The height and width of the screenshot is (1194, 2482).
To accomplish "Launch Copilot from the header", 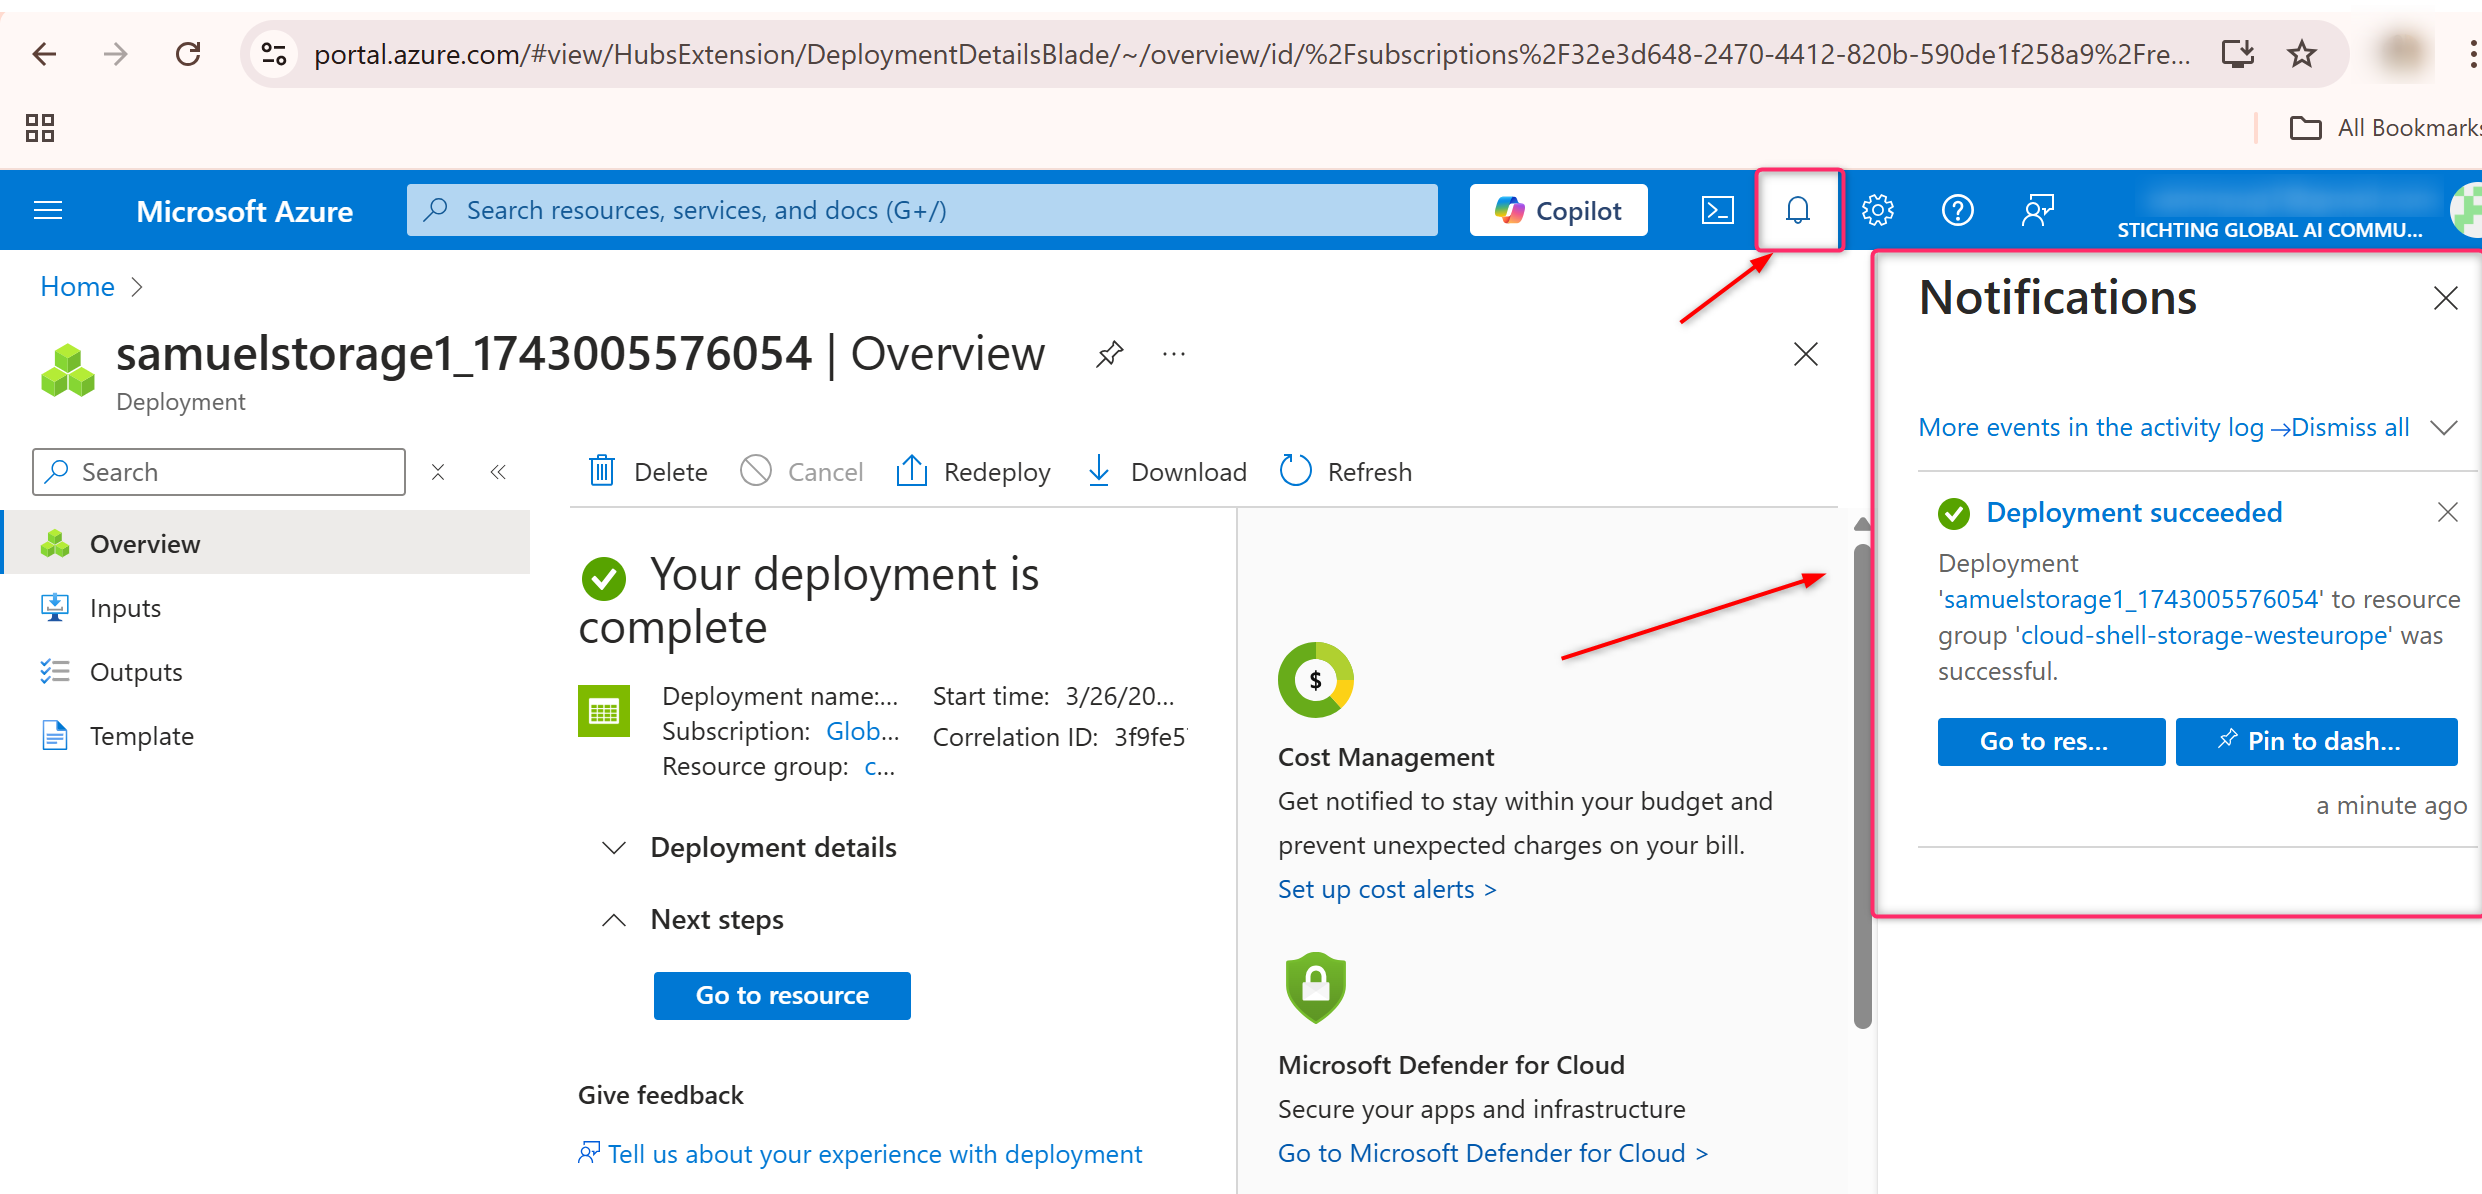I will pos(1558,210).
